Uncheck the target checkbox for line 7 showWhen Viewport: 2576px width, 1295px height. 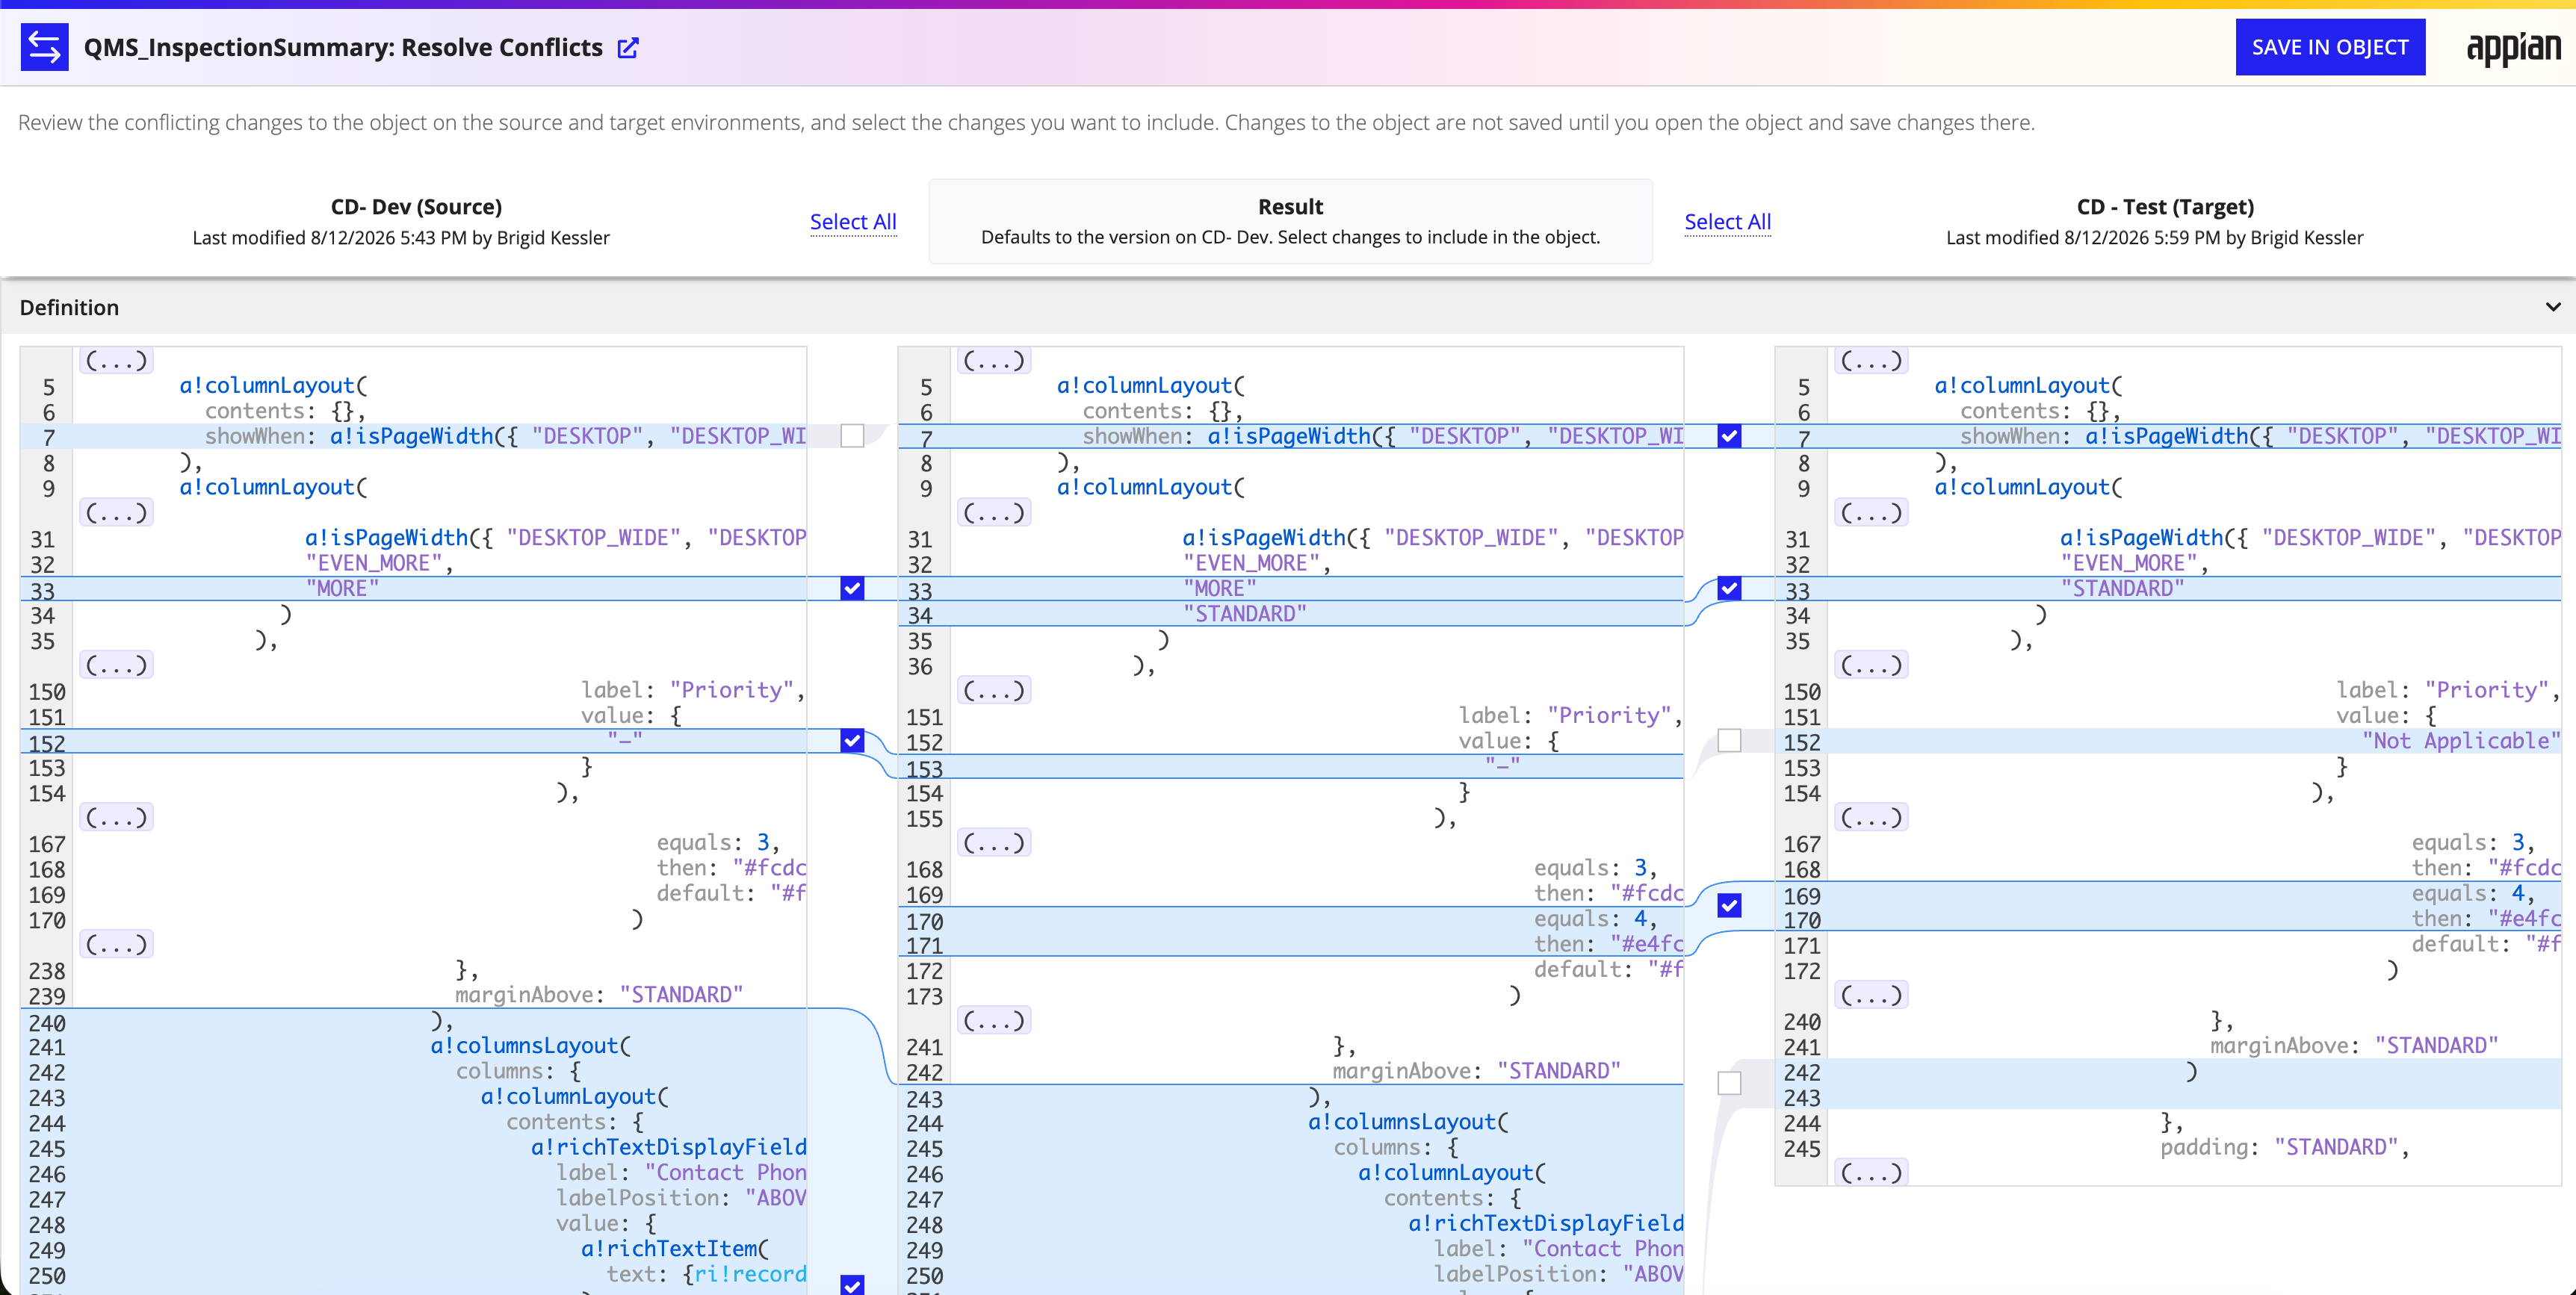(1729, 436)
